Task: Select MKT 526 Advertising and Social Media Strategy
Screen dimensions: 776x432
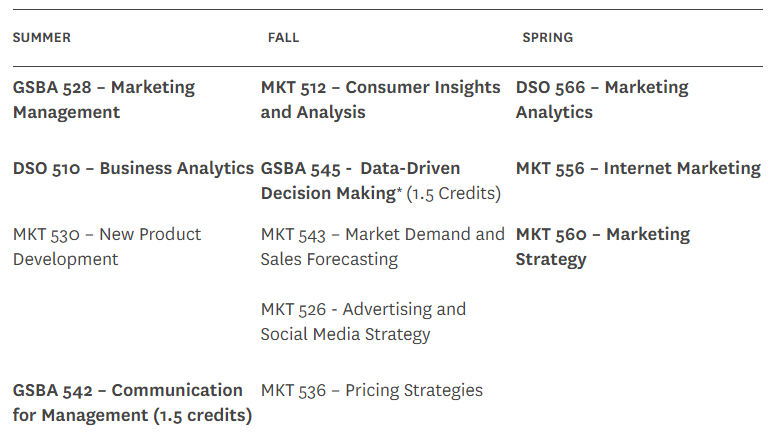Action: coord(363,322)
